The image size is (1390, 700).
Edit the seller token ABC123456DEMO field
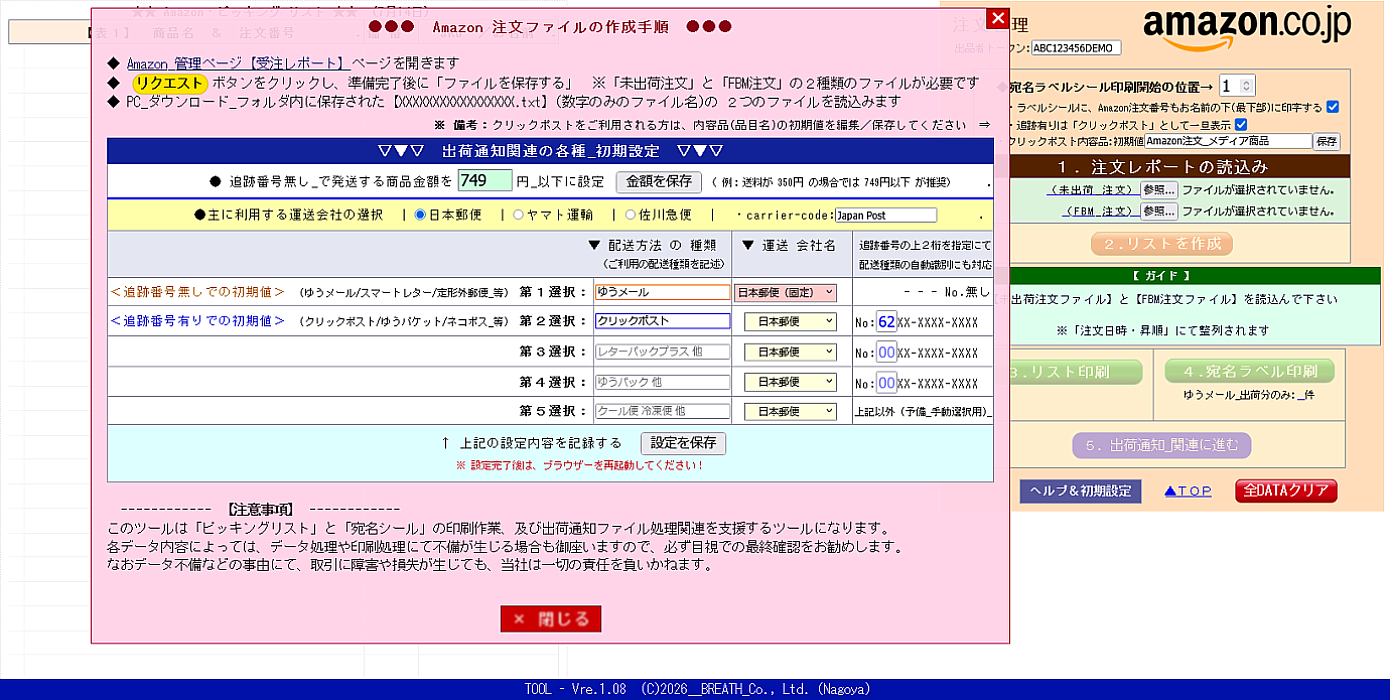(x=1076, y=48)
